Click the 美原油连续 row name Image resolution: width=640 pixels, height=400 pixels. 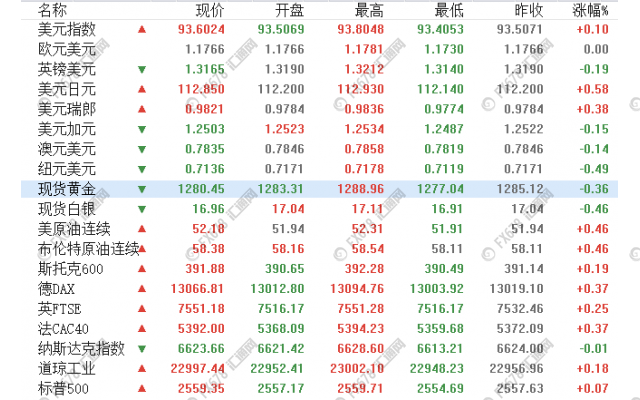tap(74, 229)
